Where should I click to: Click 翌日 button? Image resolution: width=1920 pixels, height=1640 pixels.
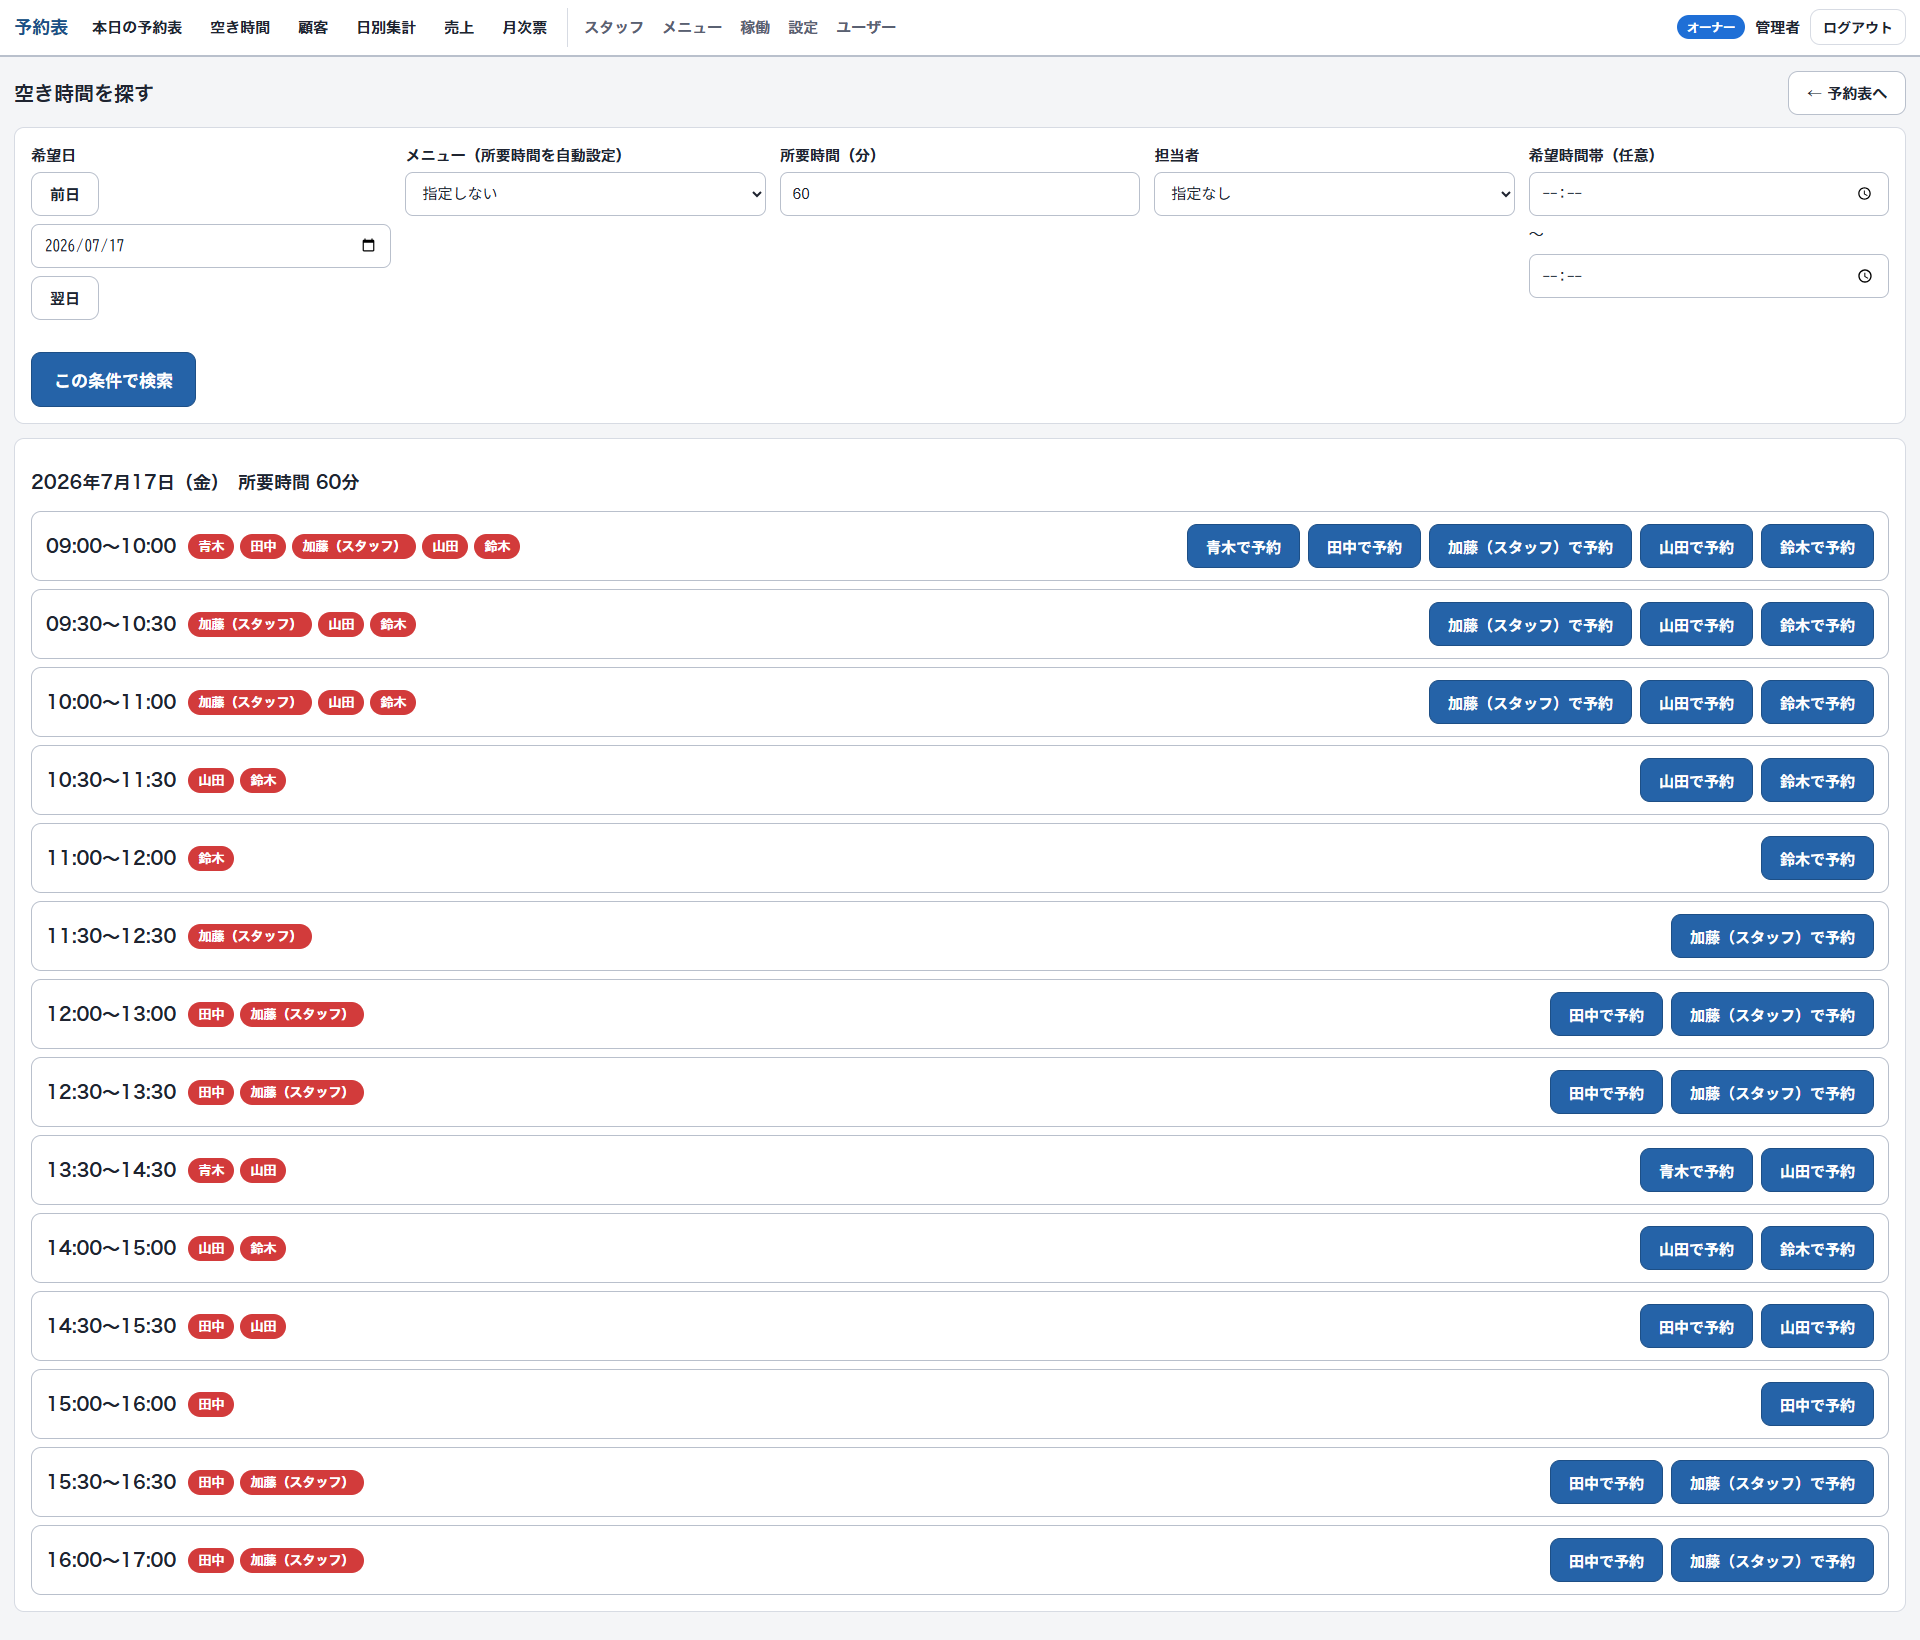pyautogui.click(x=65, y=298)
